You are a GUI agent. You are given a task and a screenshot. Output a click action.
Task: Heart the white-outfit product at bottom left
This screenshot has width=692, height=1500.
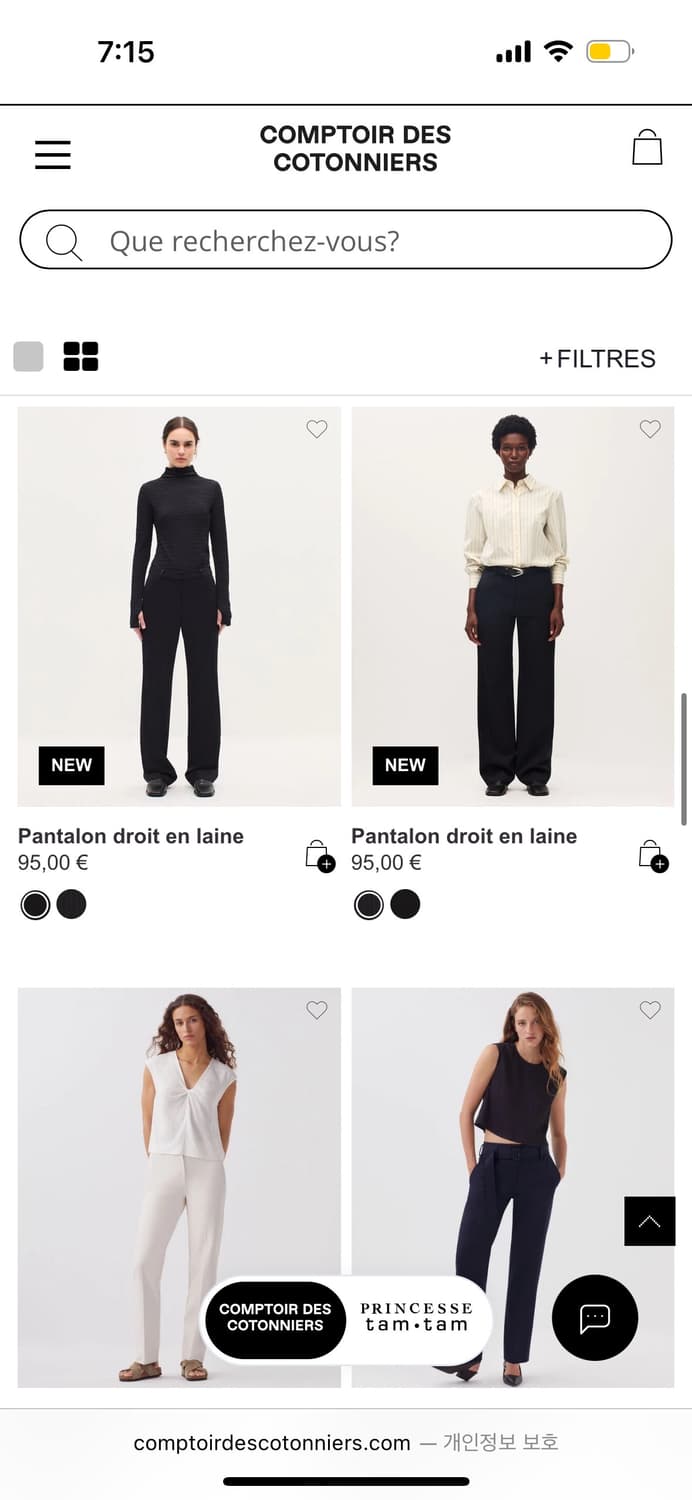pos(317,1010)
